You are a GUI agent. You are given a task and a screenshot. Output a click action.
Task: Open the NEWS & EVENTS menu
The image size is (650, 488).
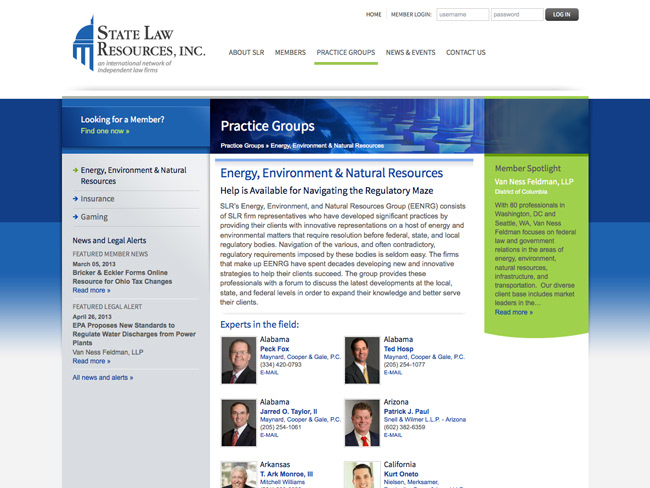coord(410,53)
